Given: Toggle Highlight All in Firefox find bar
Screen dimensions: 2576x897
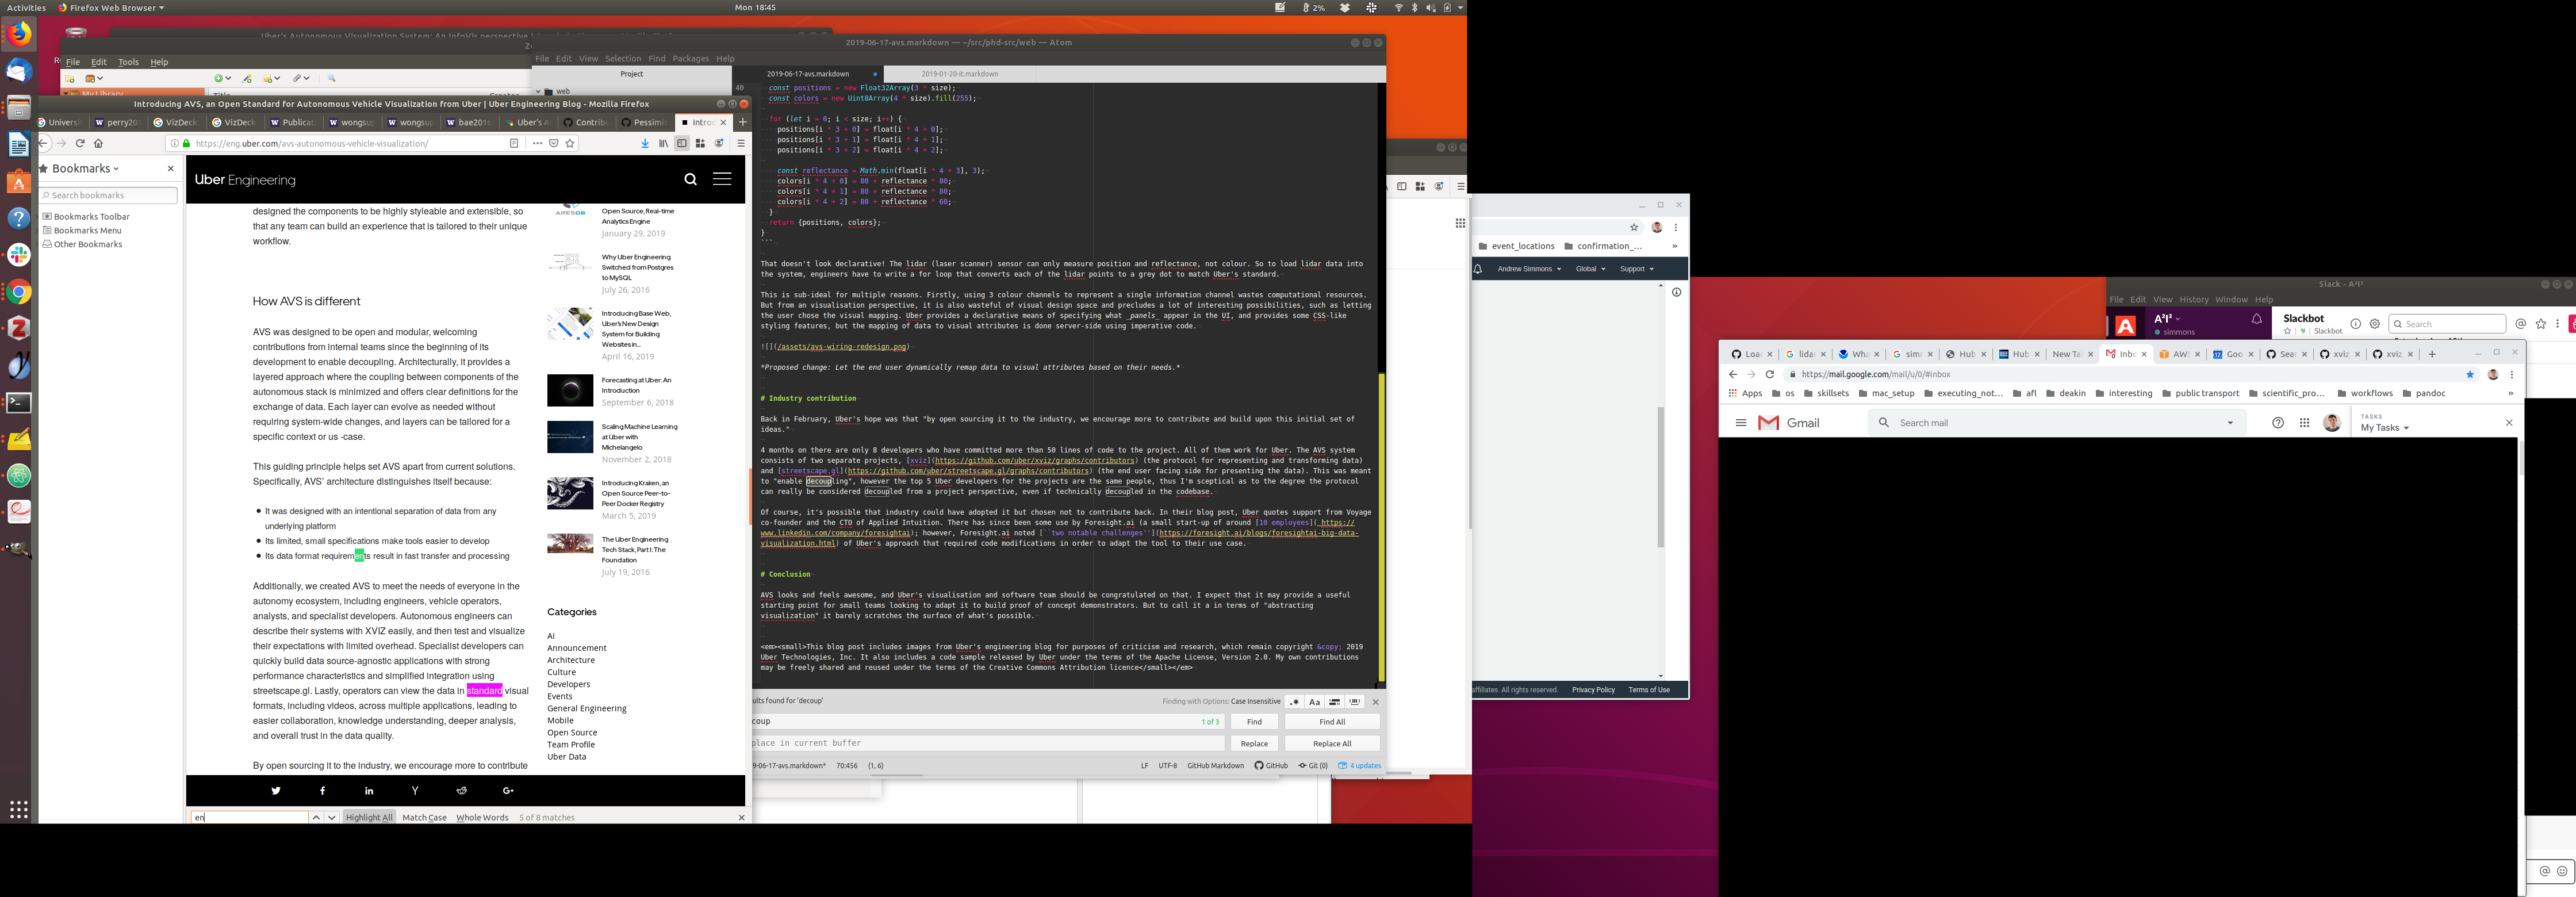Looking at the screenshot, I should (x=368, y=817).
